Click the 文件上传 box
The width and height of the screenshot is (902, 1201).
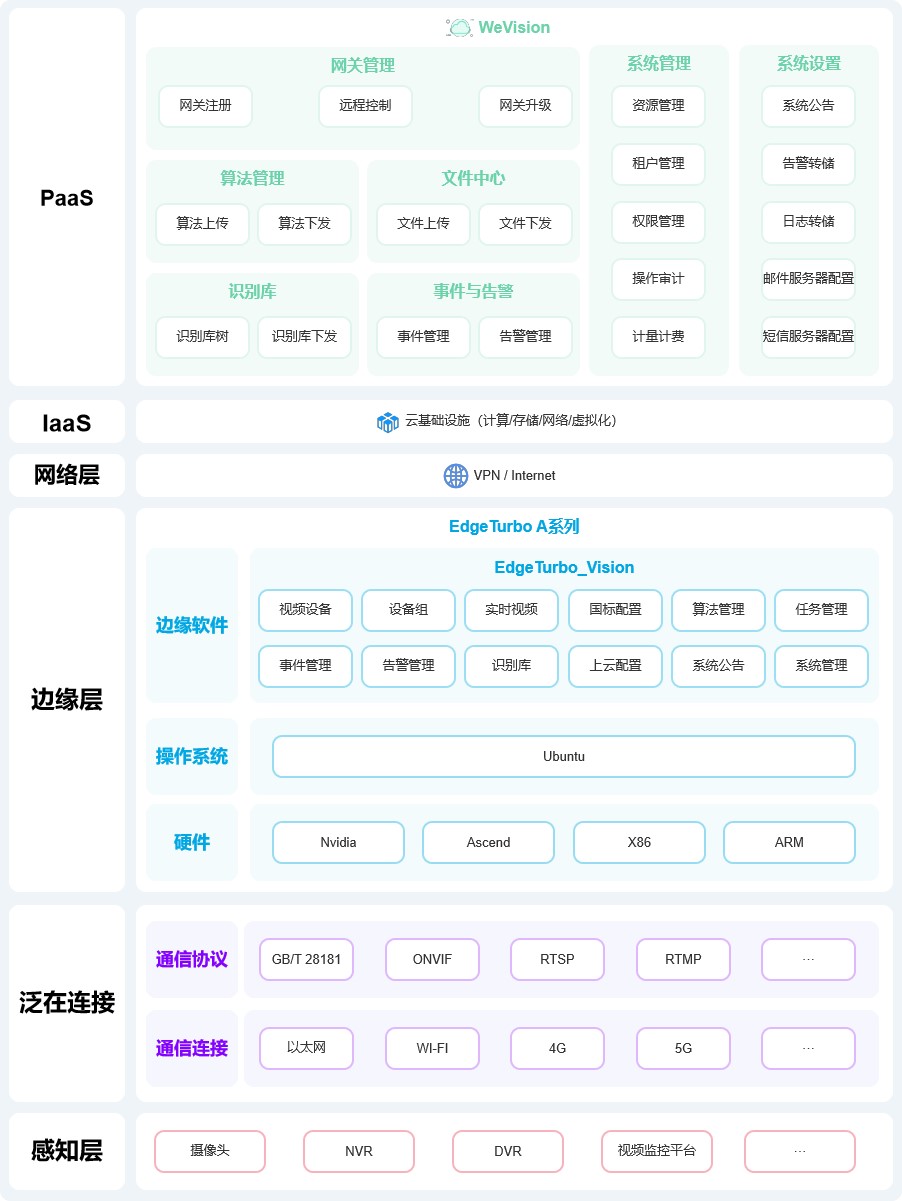pos(423,224)
